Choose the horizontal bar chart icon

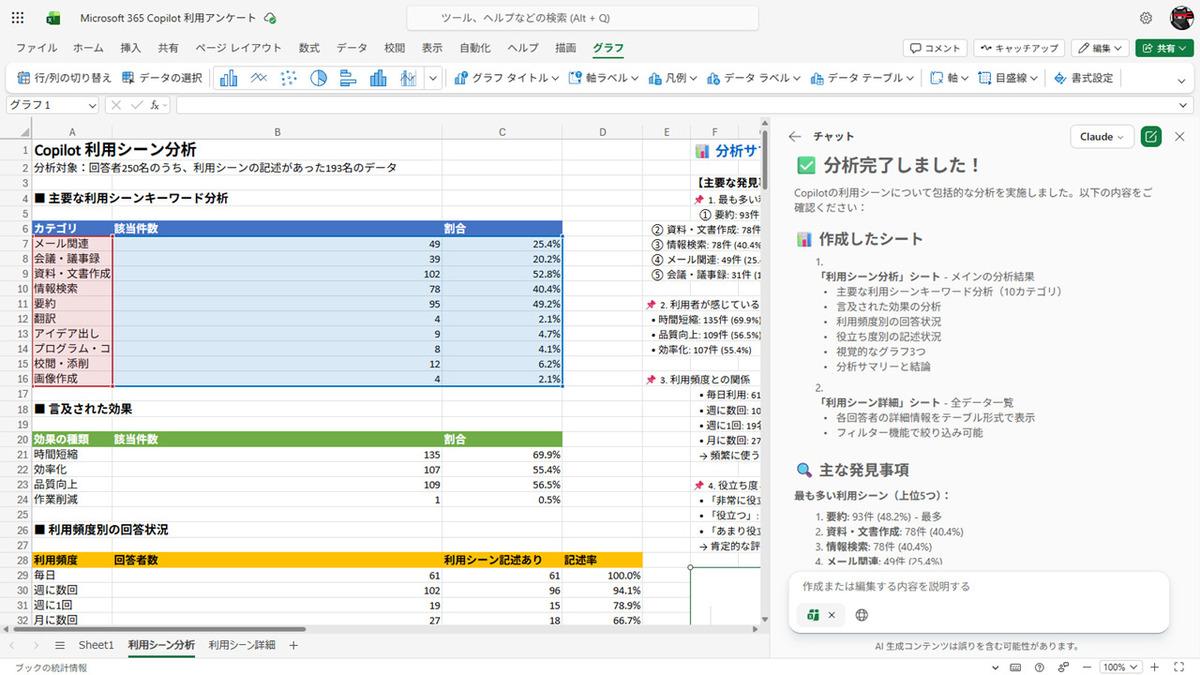[x=348, y=78]
